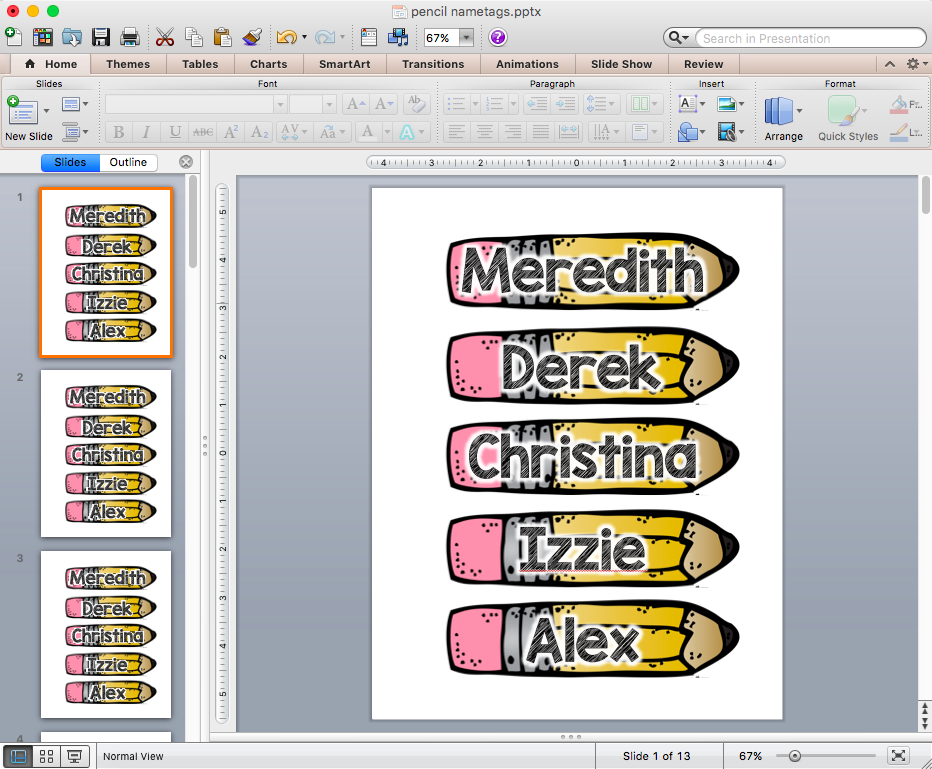Select slide 2 thumbnail
This screenshot has width=932, height=769.
[x=106, y=453]
